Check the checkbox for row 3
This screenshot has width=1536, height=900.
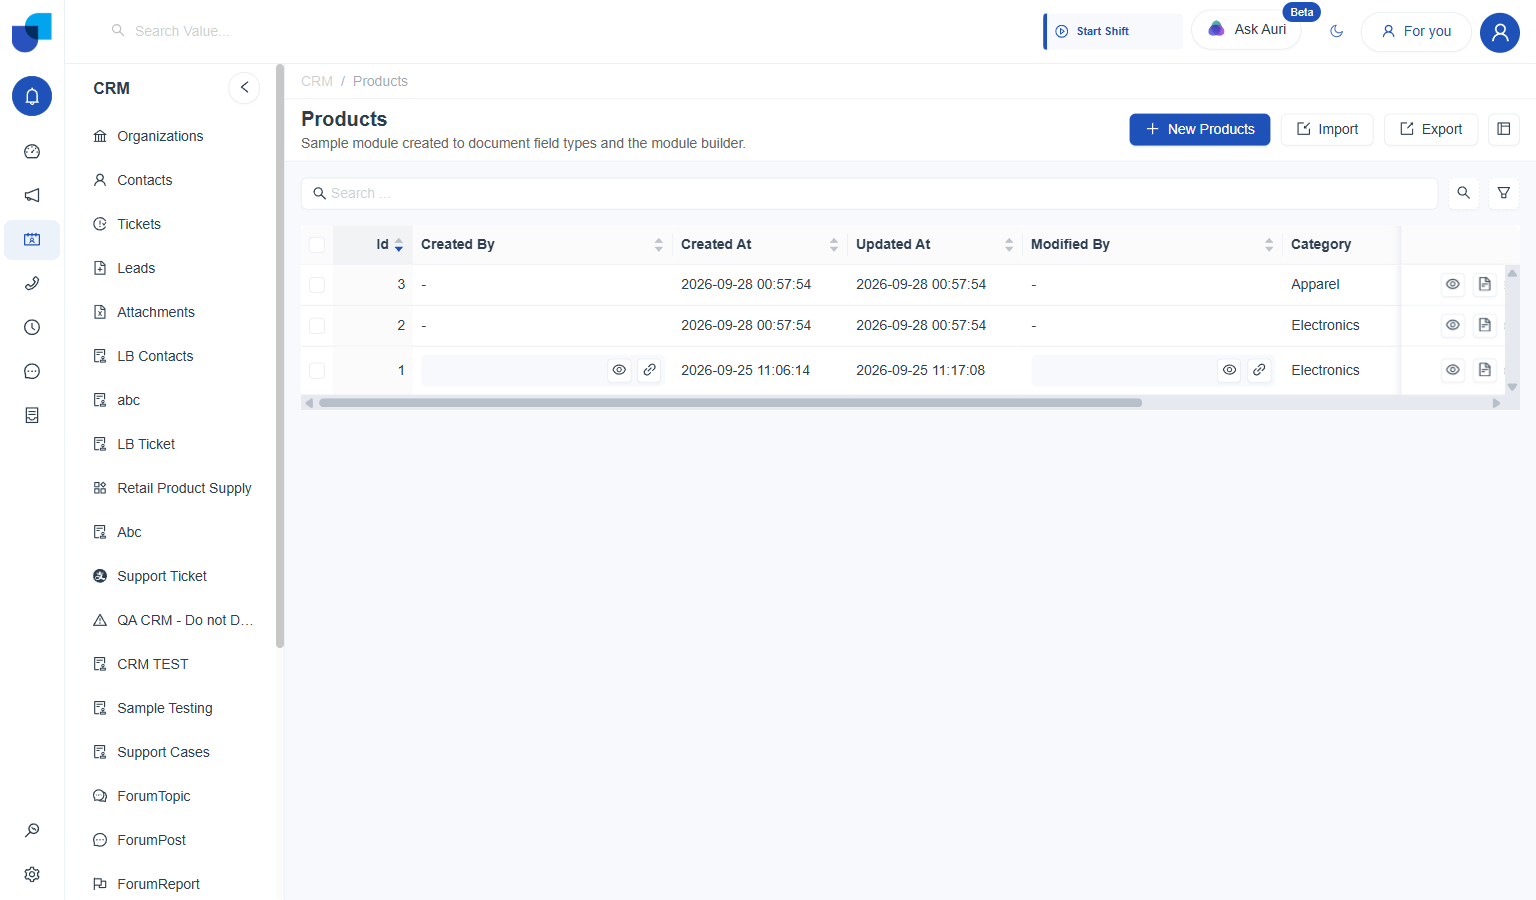[317, 285]
